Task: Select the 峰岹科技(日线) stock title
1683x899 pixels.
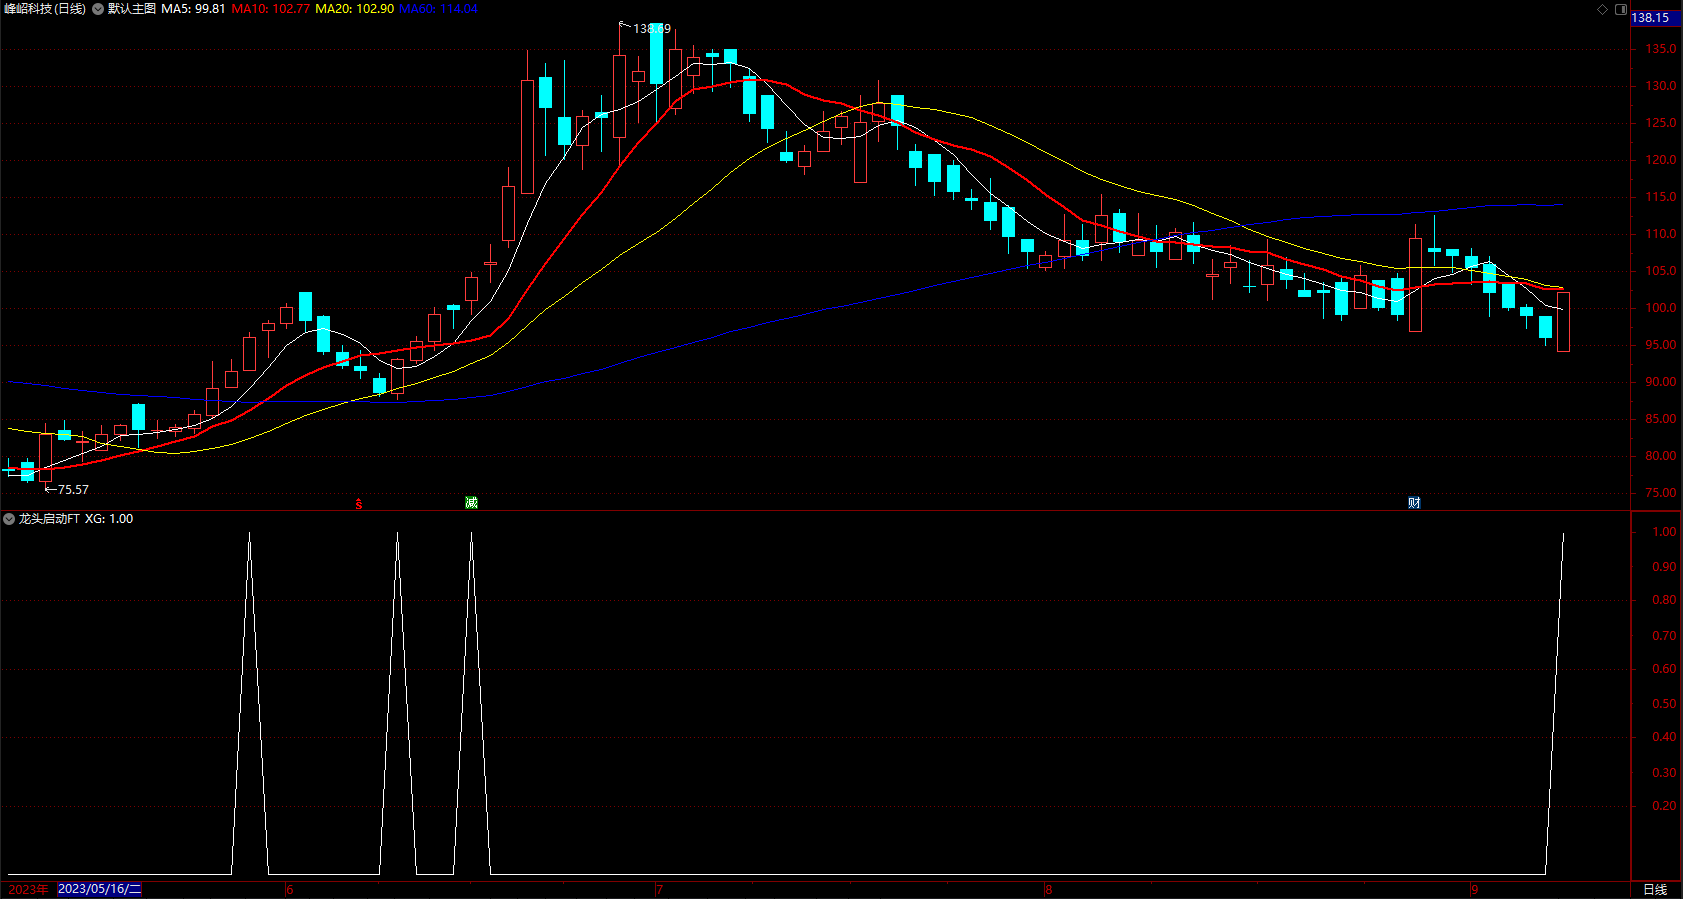Action: (44, 9)
